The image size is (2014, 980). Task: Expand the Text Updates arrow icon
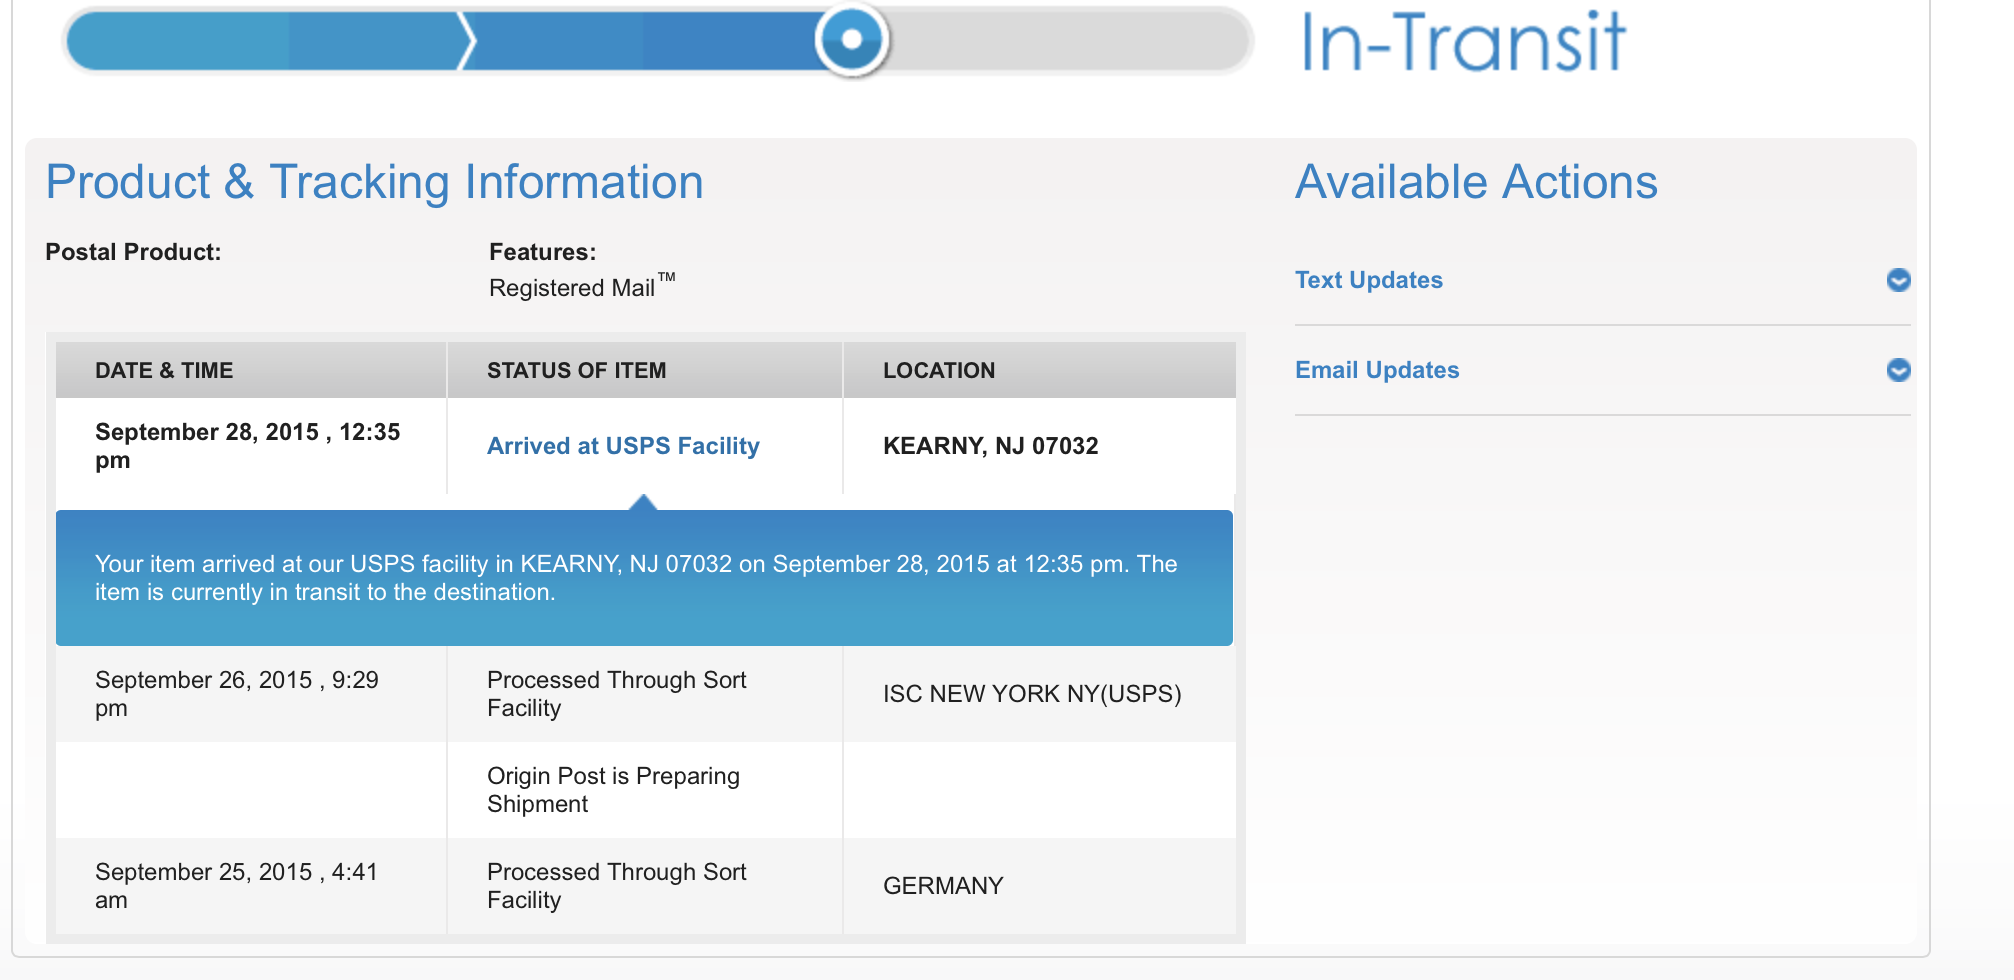tap(1897, 280)
